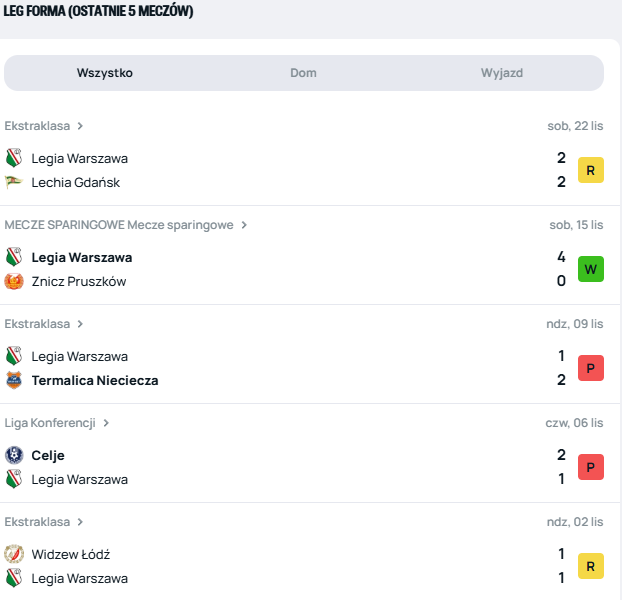This screenshot has width=622, height=600.
Task: Click Znicz Pruszków club crest icon
Action: click(x=14, y=281)
